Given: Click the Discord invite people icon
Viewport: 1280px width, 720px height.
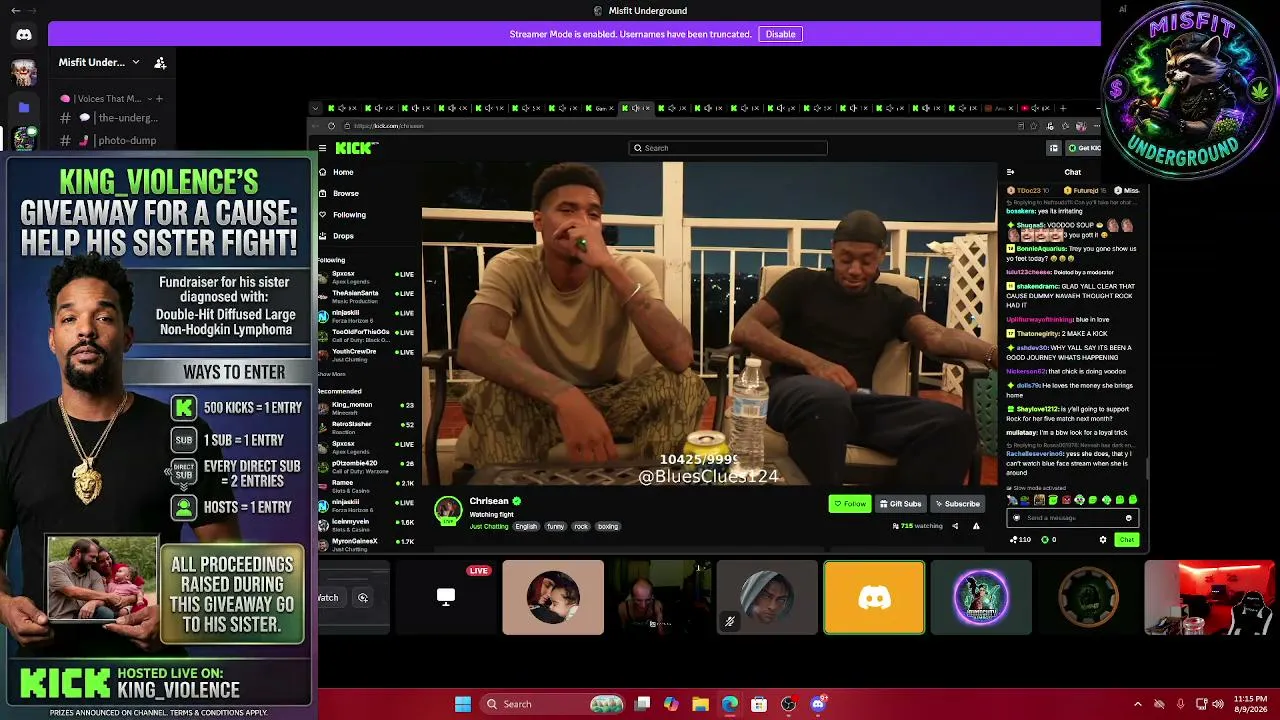Looking at the screenshot, I should (160, 63).
